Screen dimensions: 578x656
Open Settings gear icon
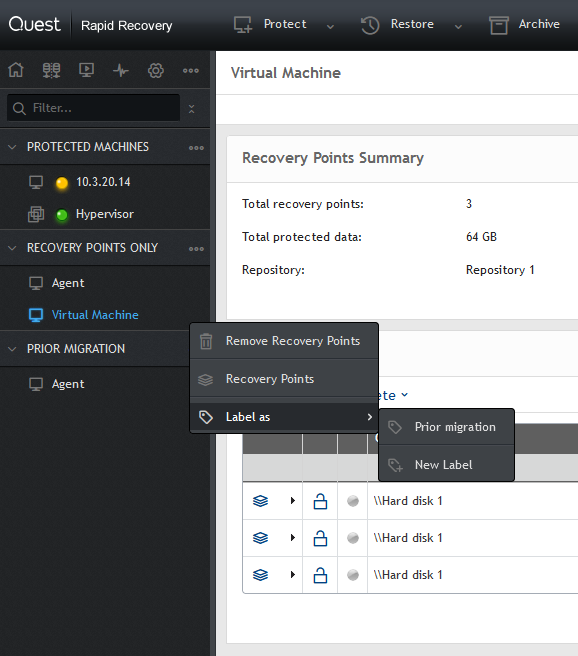(x=156, y=70)
